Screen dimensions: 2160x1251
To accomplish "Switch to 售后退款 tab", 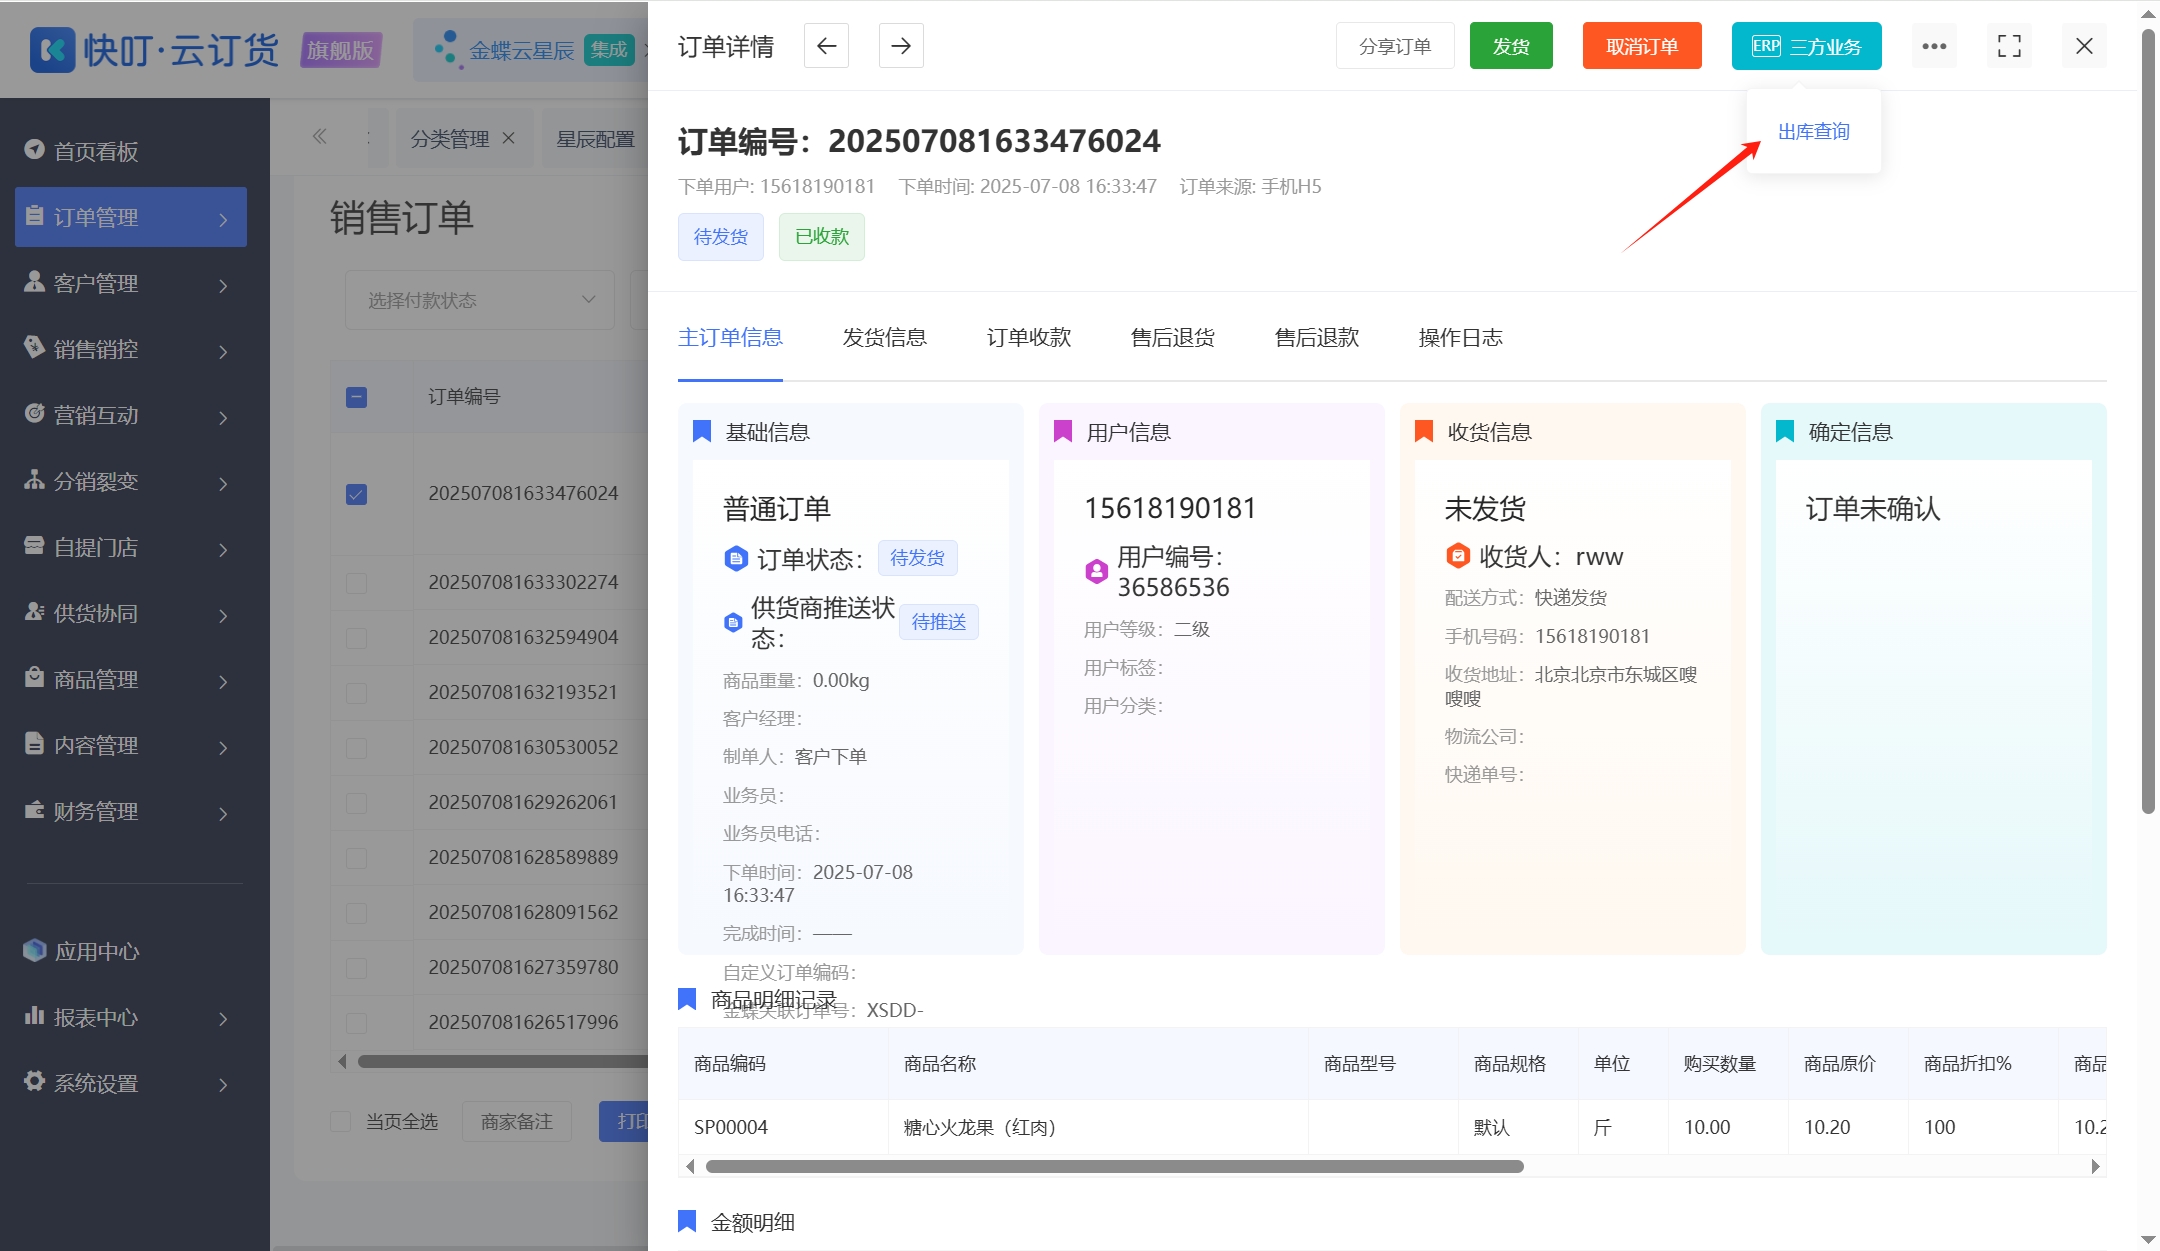I will pos(1316,338).
